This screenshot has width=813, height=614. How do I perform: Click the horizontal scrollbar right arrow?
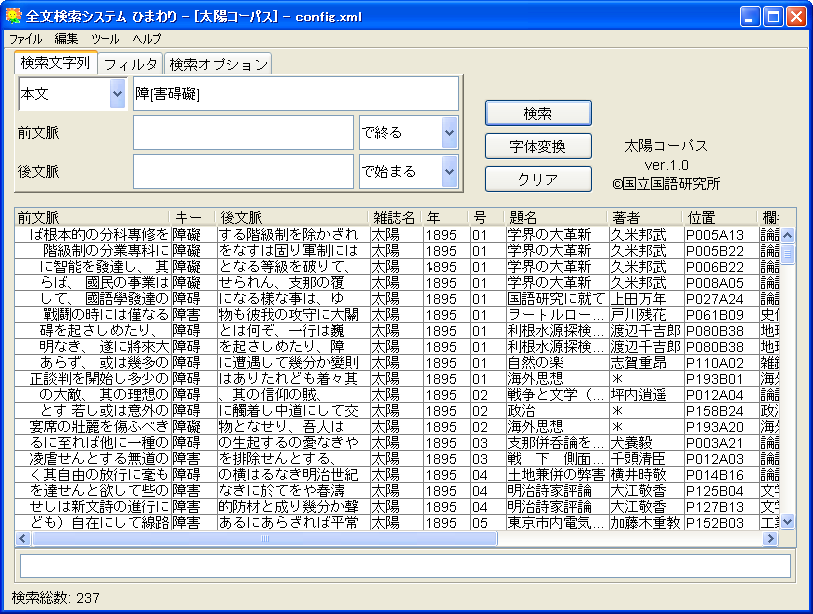click(x=771, y=538)
